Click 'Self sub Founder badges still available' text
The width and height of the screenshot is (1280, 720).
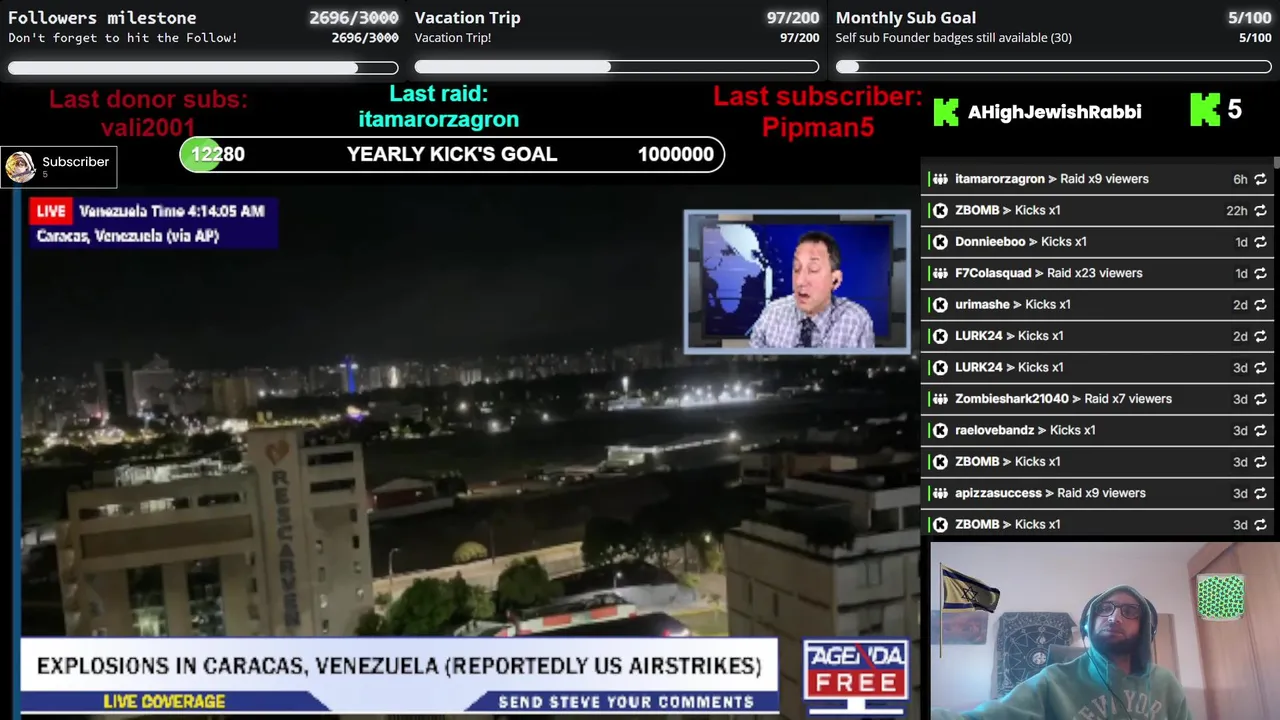954,38
